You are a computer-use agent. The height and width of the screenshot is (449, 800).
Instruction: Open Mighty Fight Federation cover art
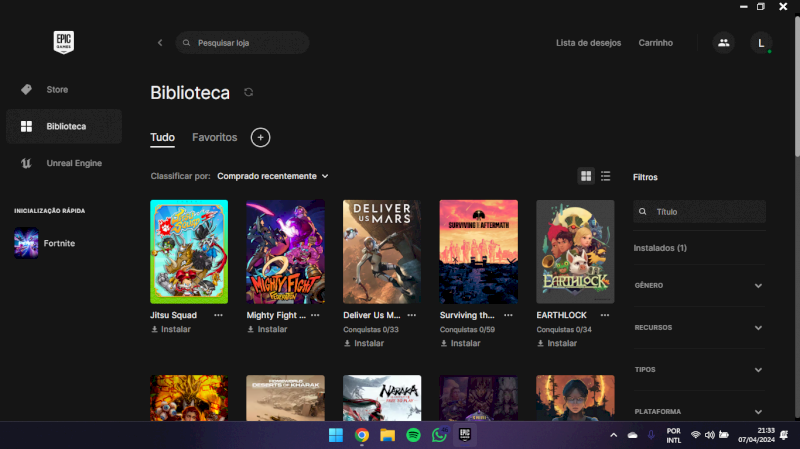point(285,252)
